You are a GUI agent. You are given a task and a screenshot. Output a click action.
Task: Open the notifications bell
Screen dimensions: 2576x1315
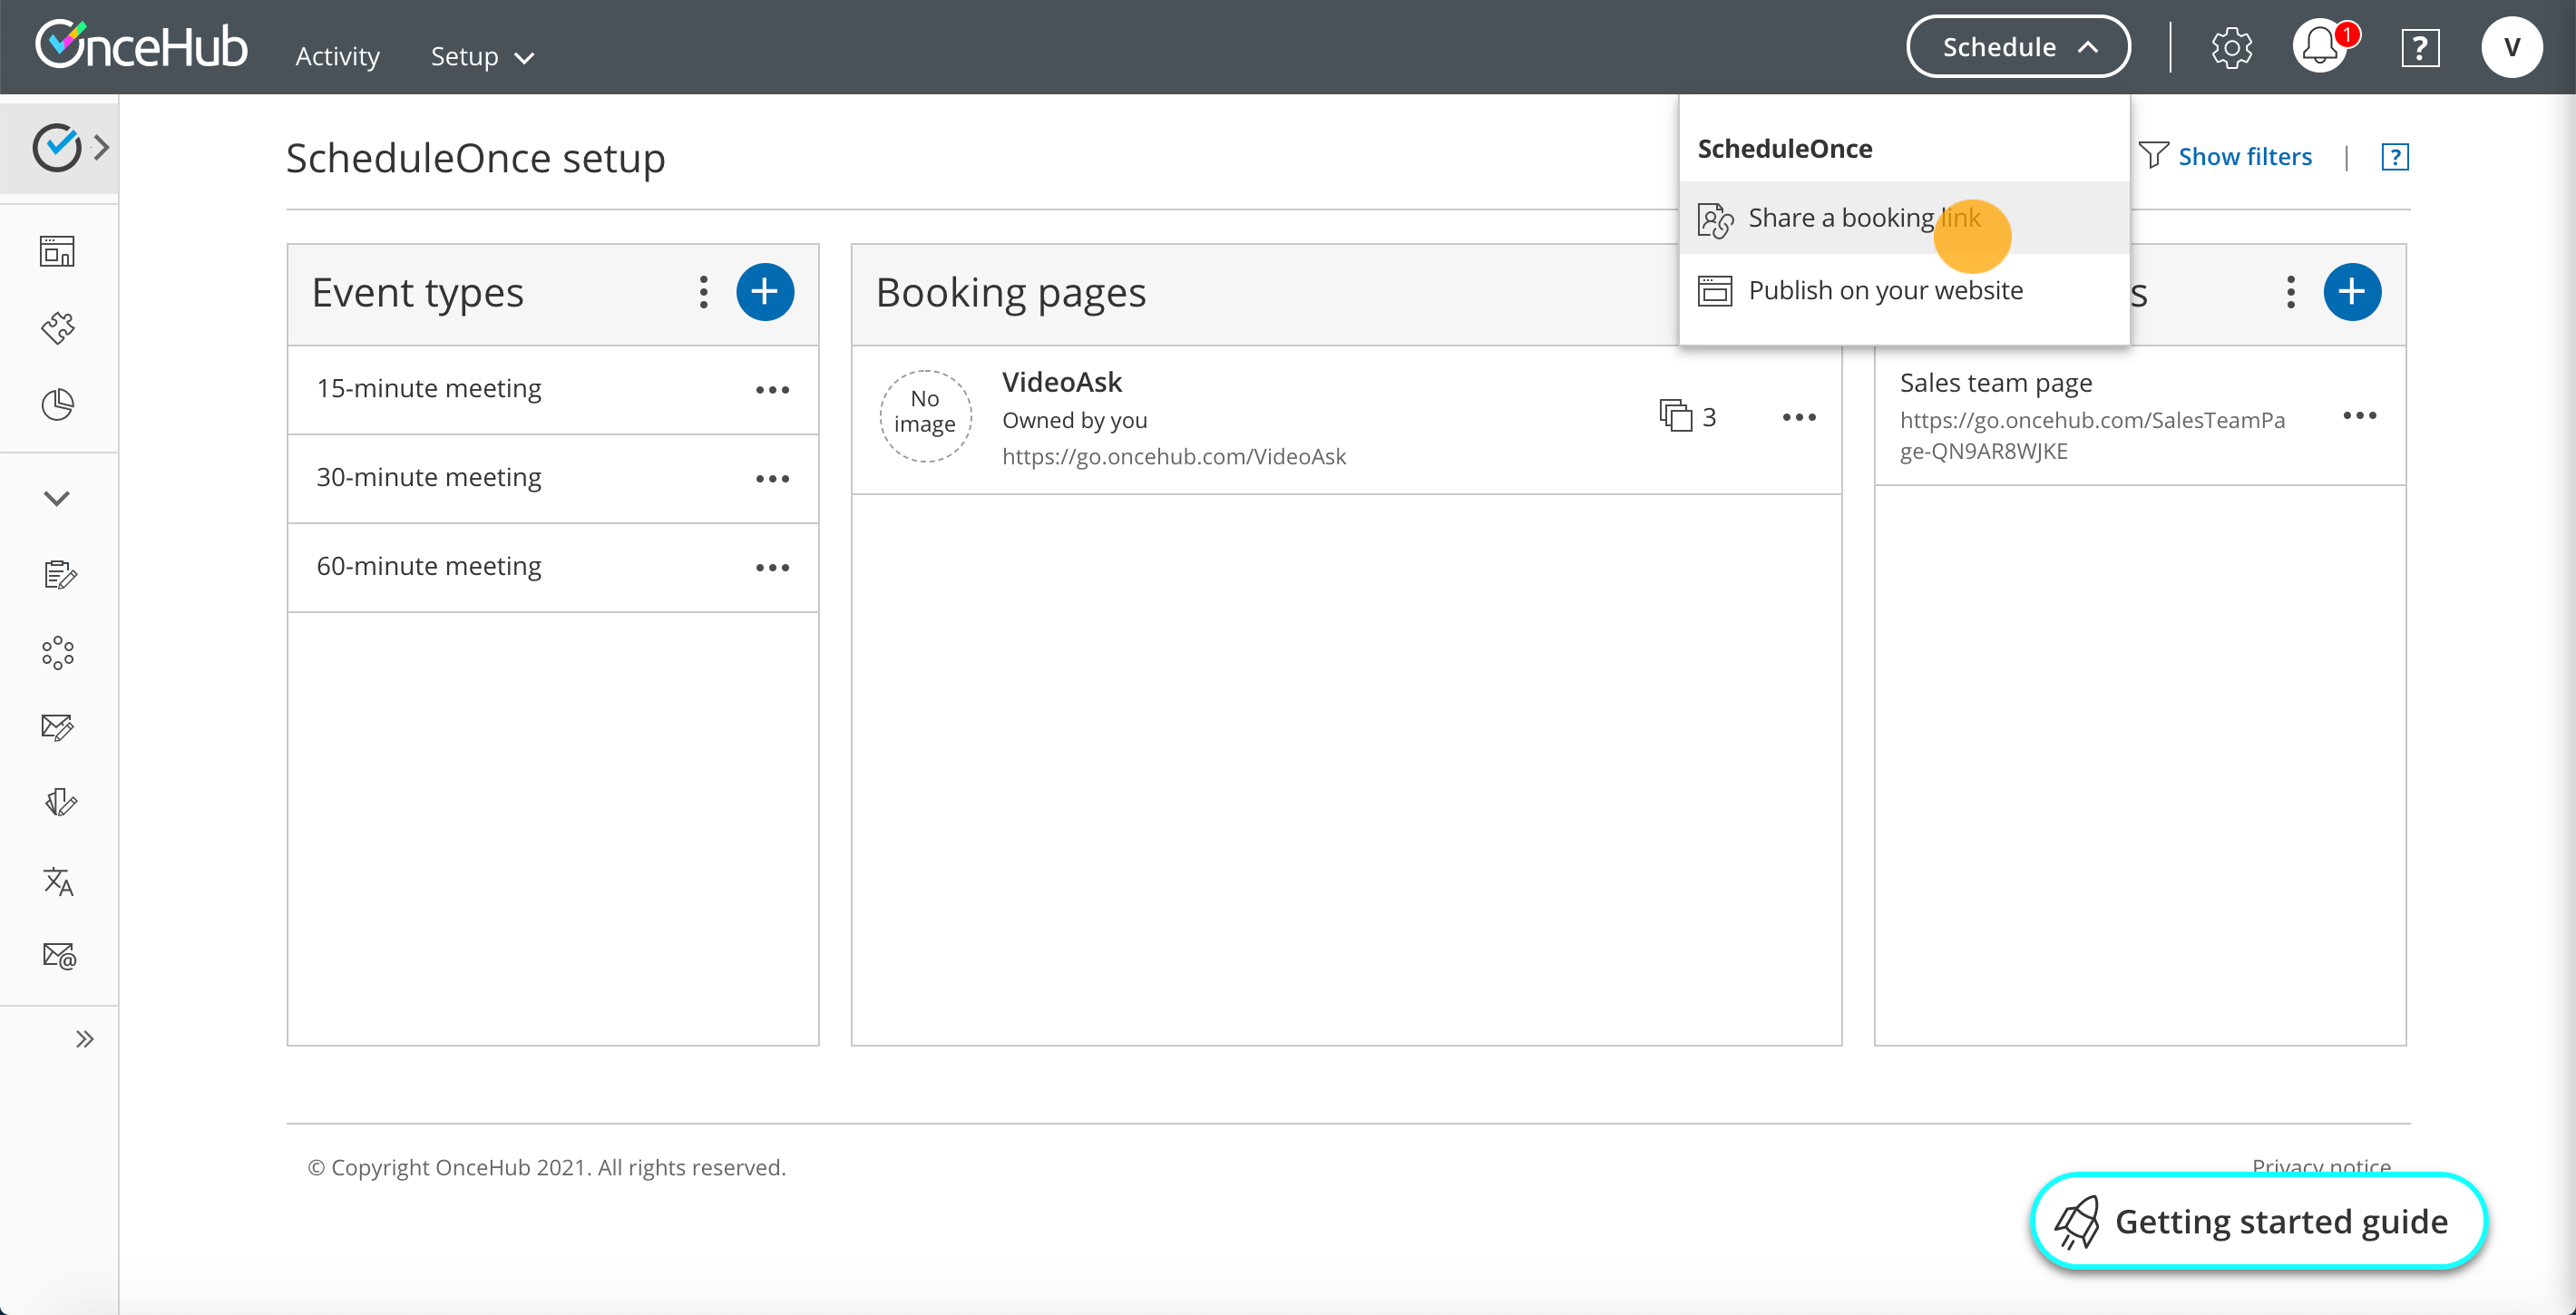point(2320,47)
